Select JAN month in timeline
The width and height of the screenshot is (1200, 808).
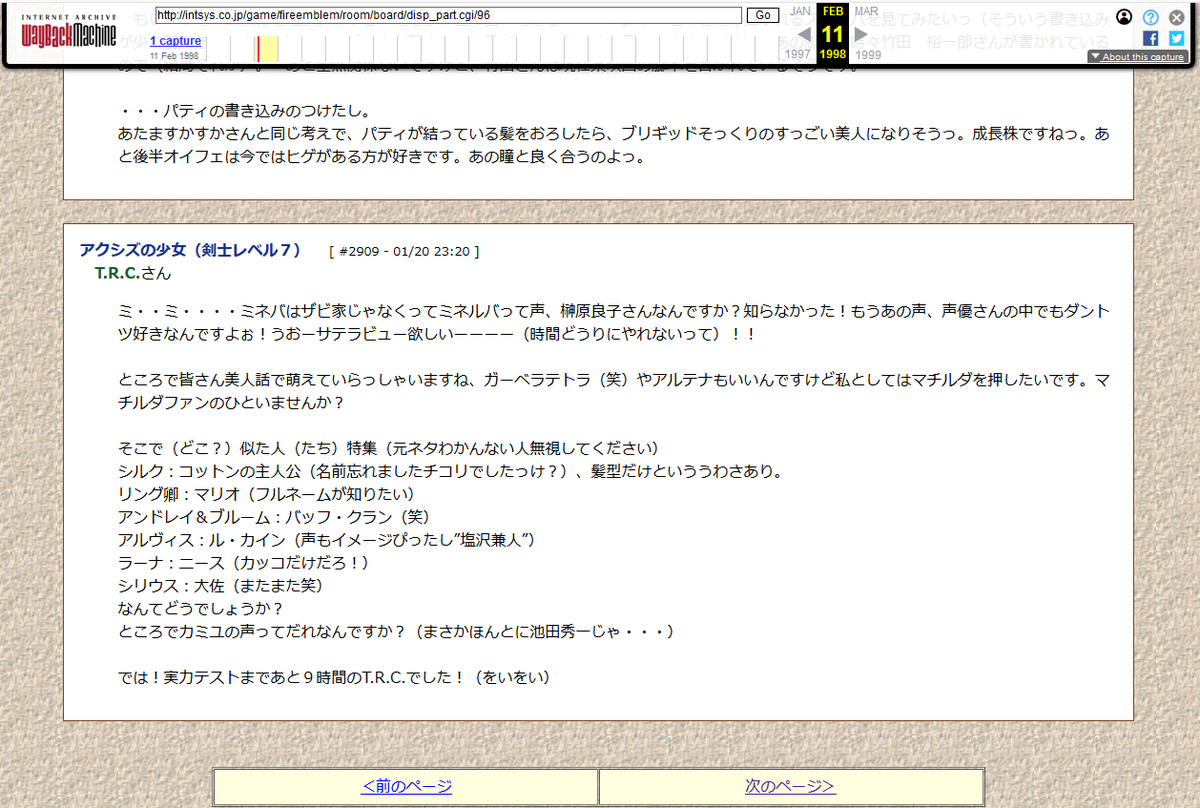801,11
